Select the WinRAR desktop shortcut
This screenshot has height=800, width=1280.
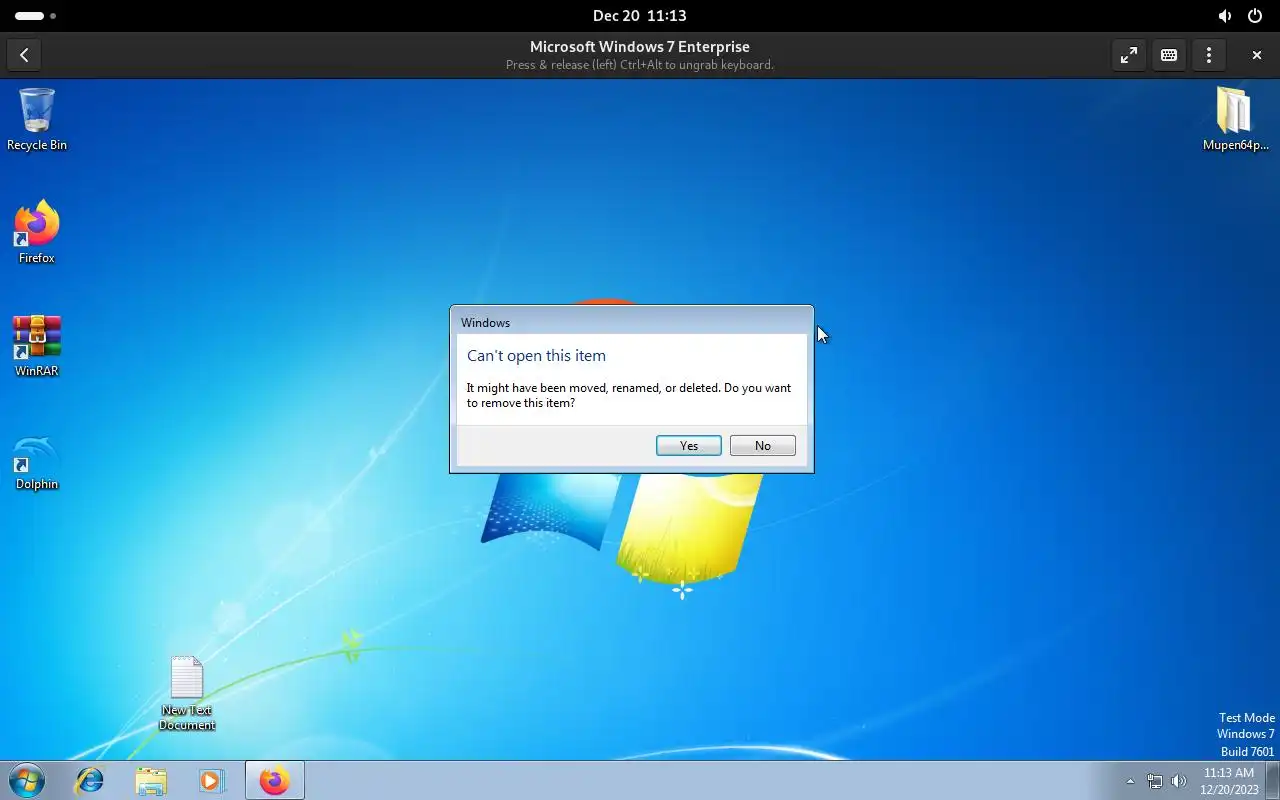click(x=37, y=345)
